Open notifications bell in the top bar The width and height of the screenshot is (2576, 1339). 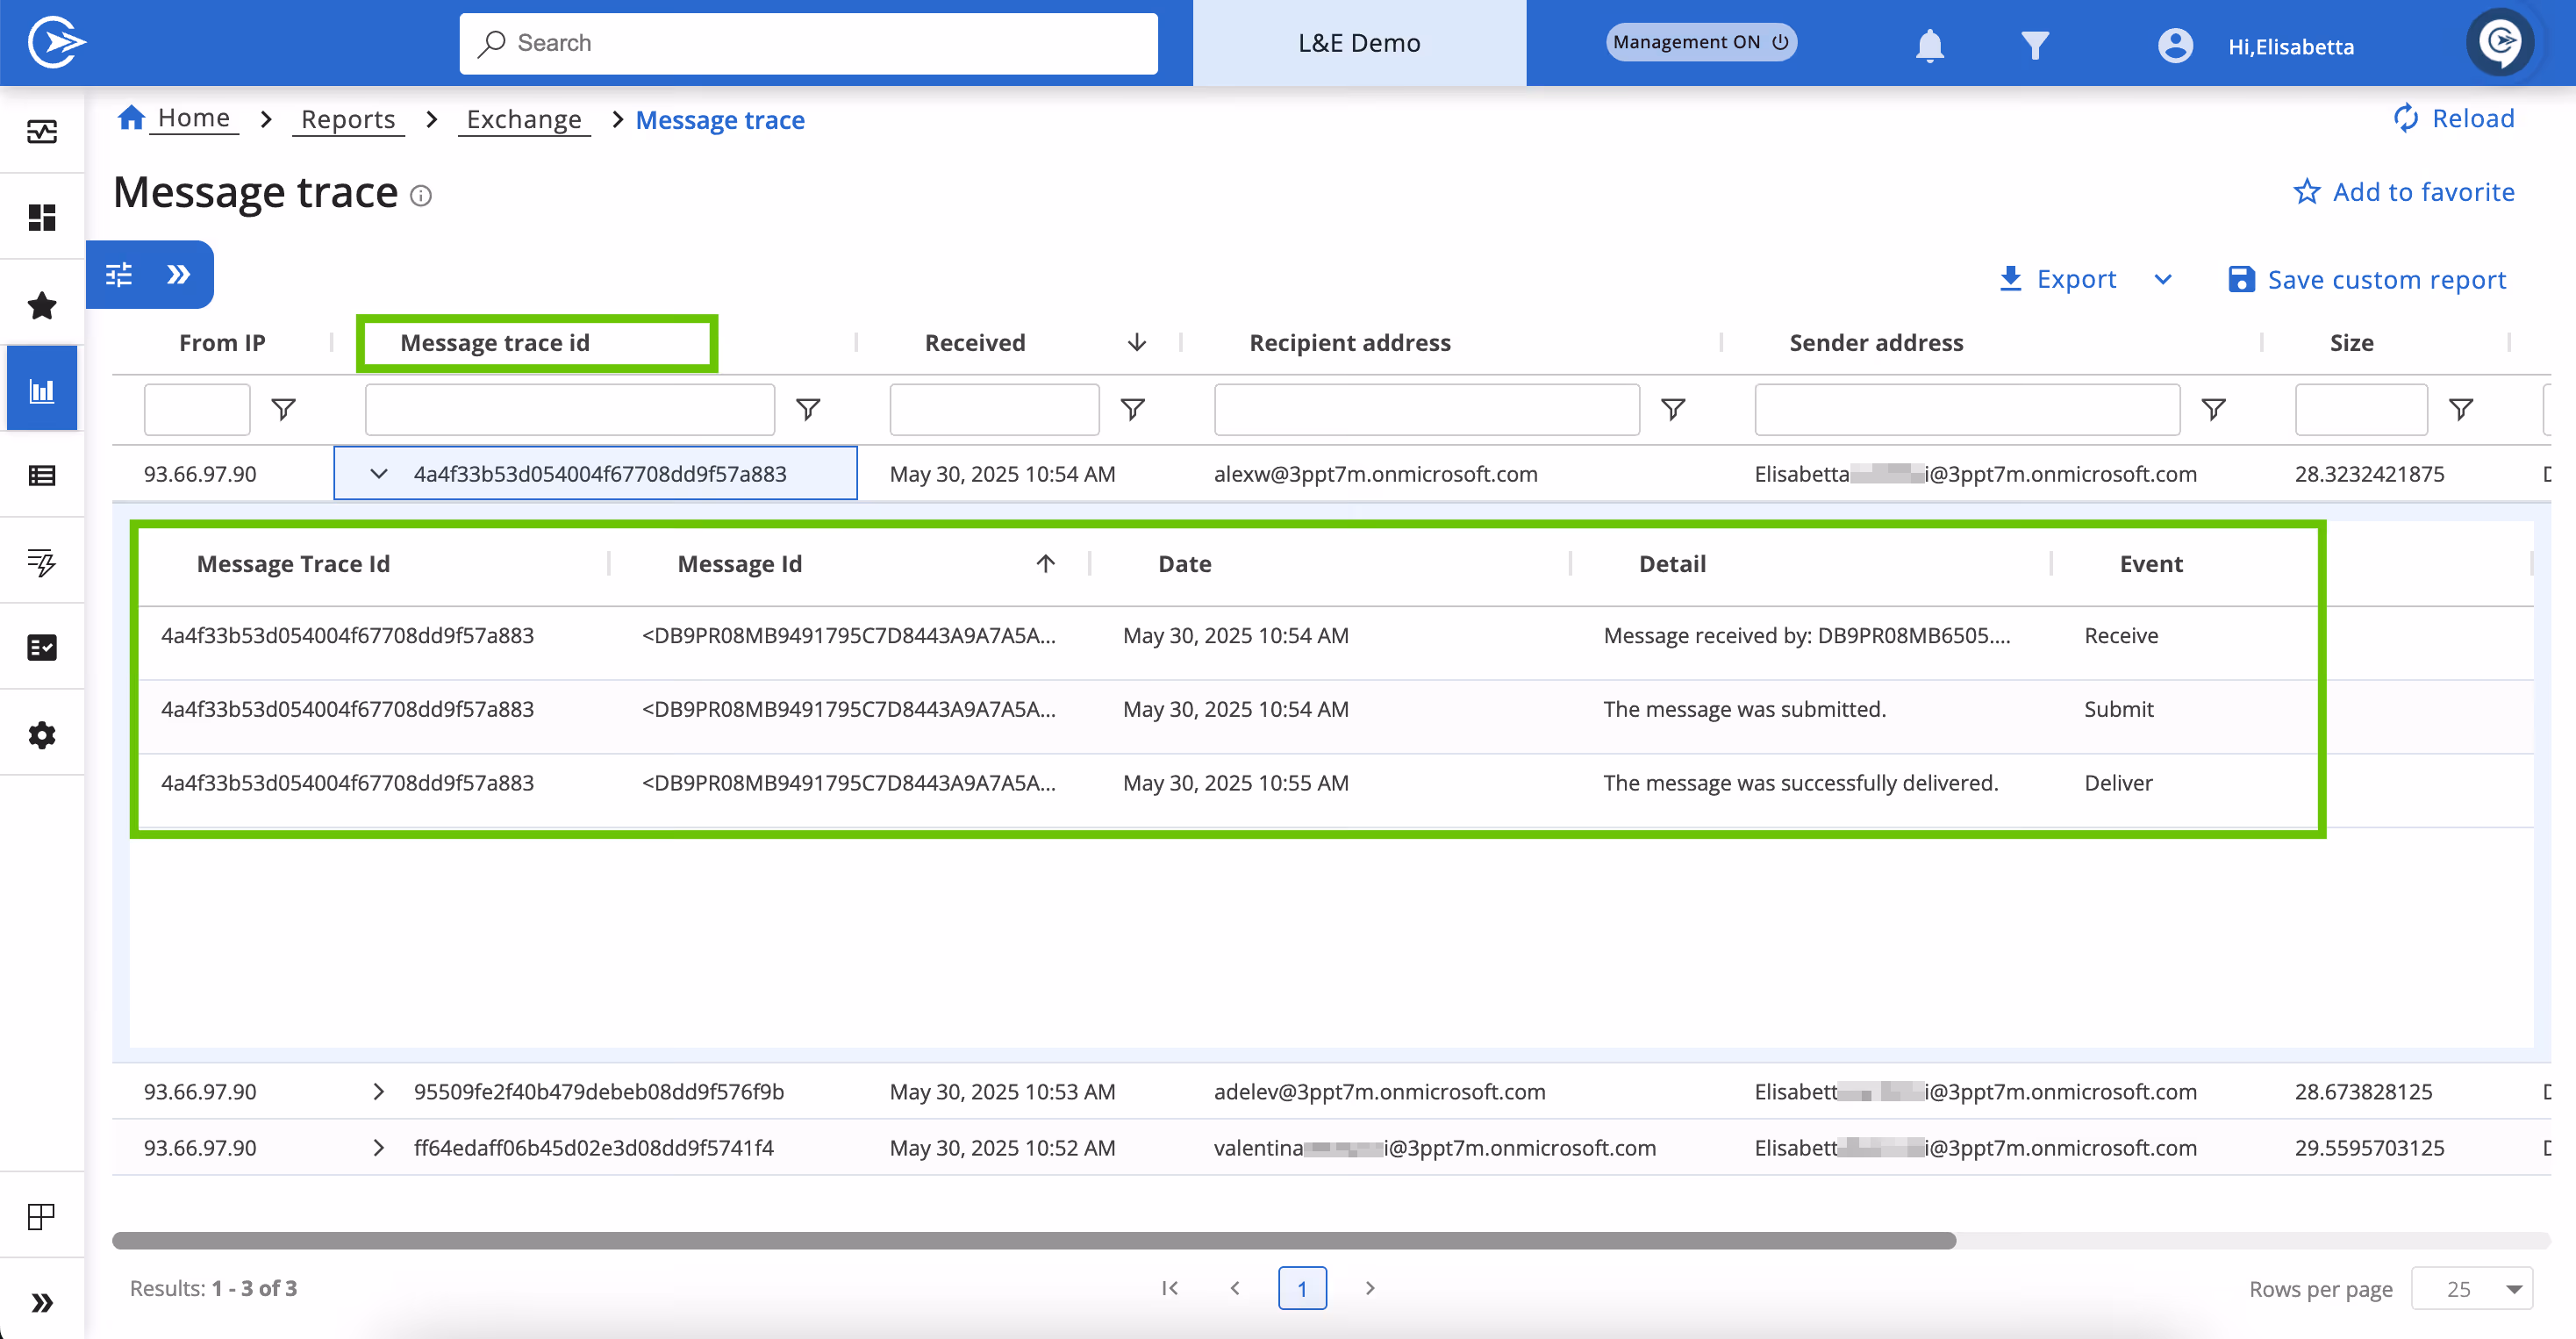coord(1929,45)
